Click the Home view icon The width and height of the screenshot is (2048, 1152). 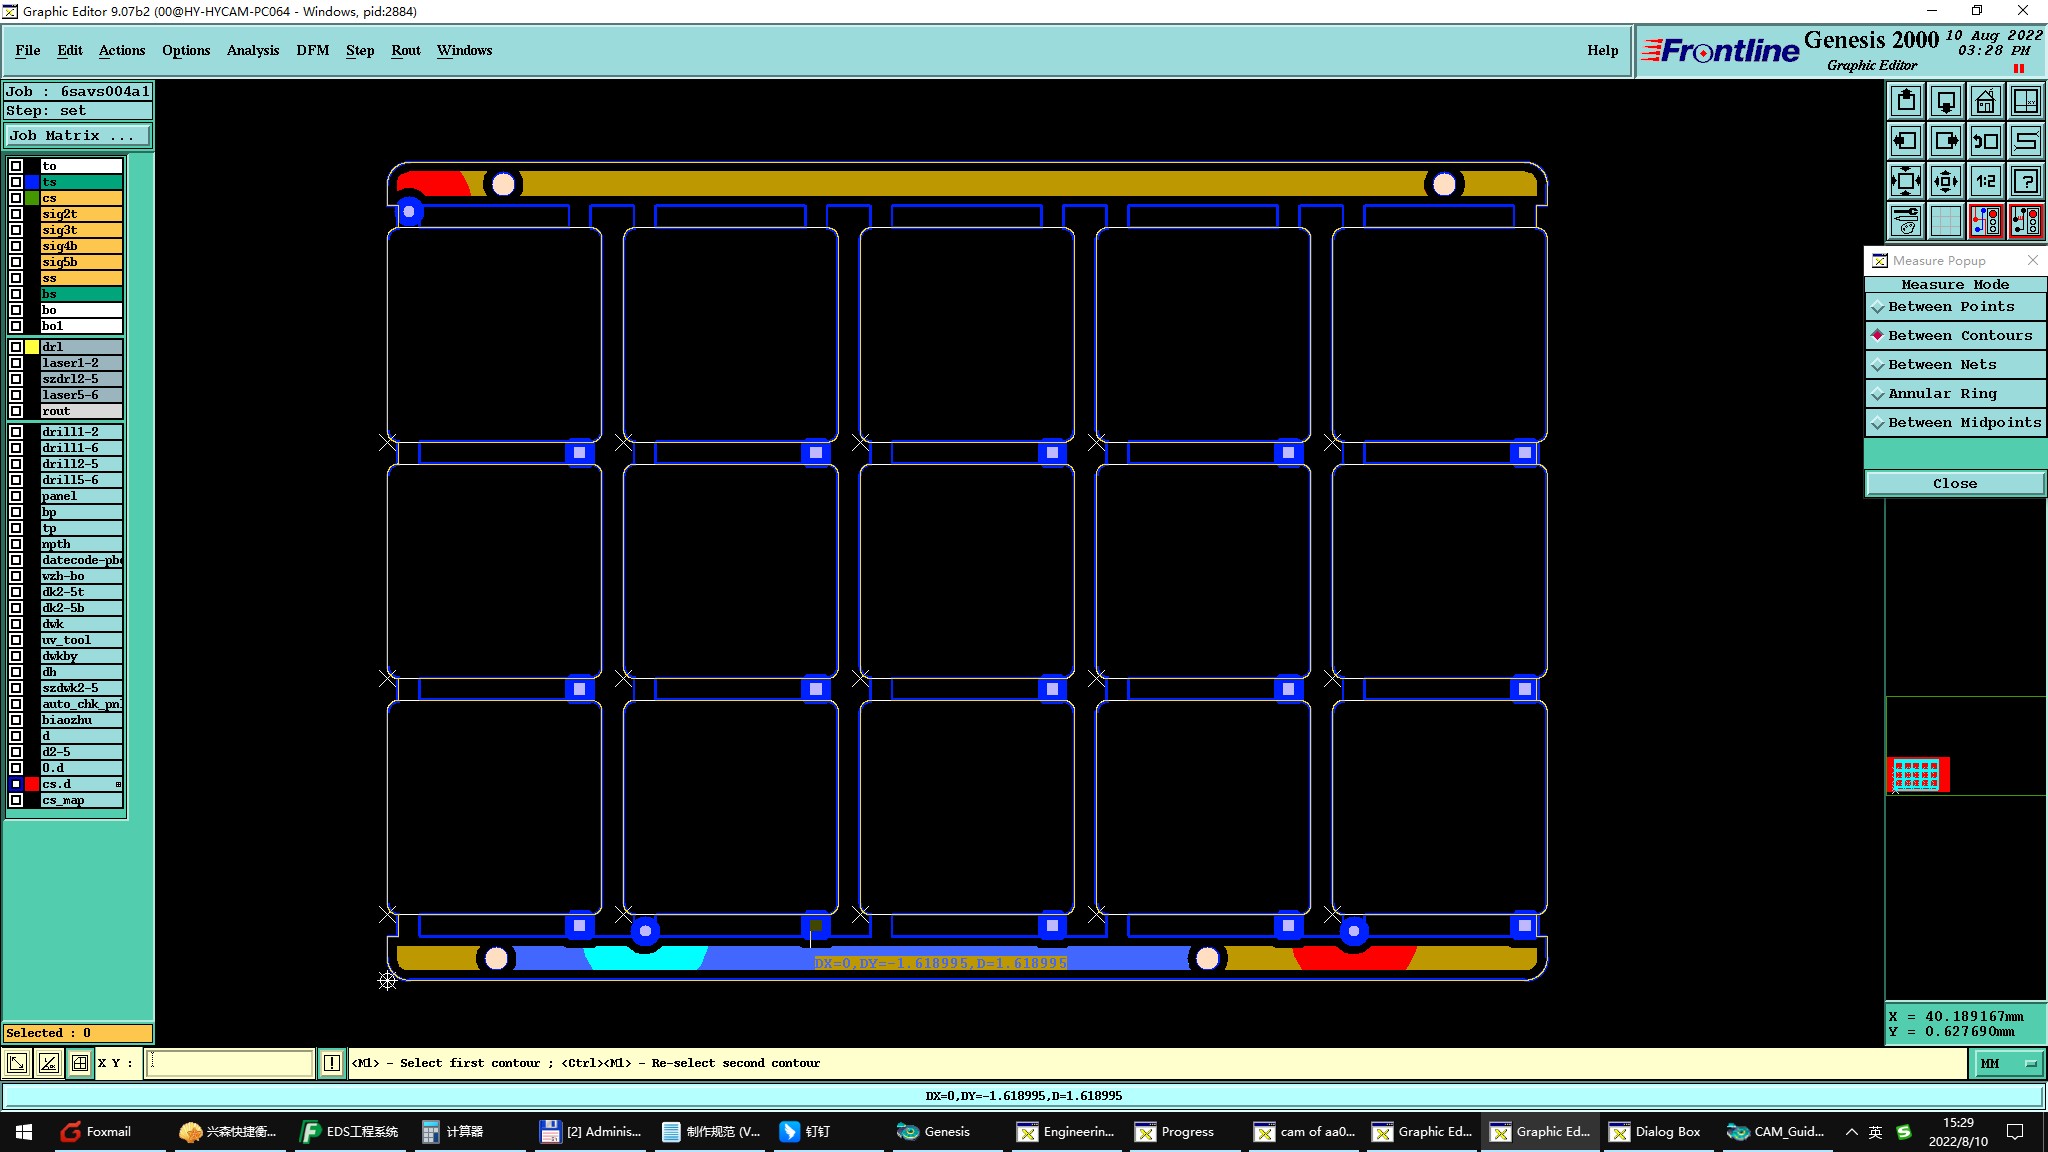tap(1985, 101)
